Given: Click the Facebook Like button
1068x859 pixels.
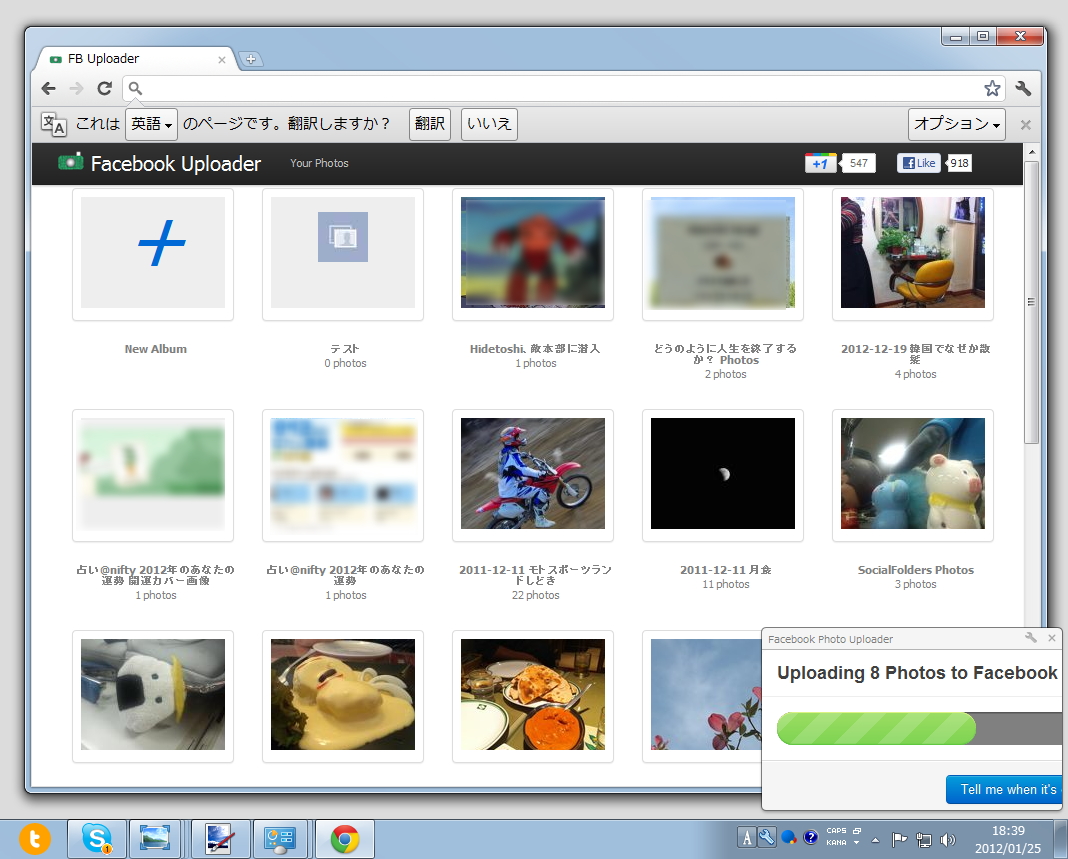Looking at the screenshot, I should (918, 163).
